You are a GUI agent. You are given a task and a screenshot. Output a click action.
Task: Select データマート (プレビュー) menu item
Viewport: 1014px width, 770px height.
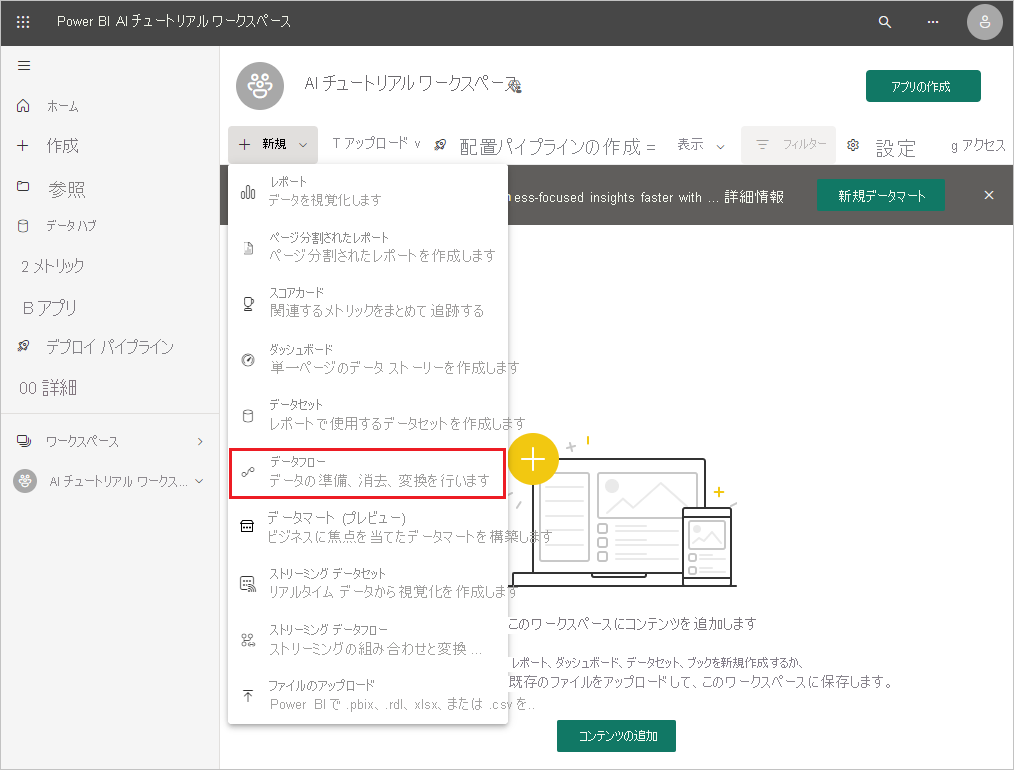click(x=368, y=527)
